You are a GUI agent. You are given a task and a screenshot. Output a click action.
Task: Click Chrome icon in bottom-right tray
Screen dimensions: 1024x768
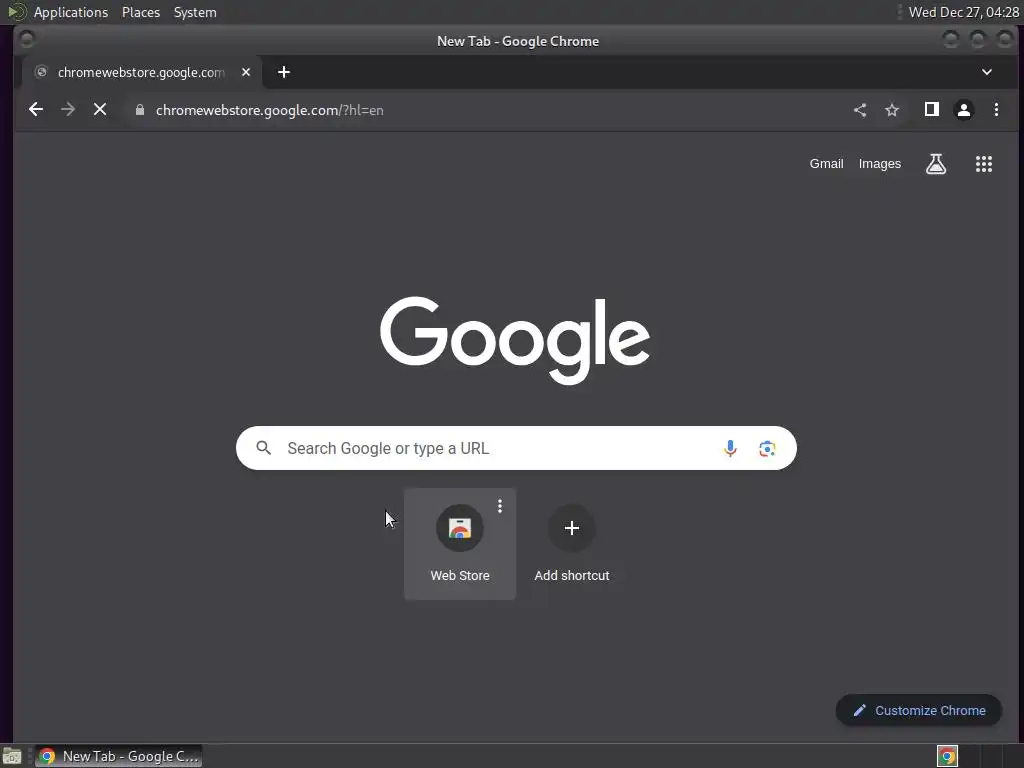[947, 756]
